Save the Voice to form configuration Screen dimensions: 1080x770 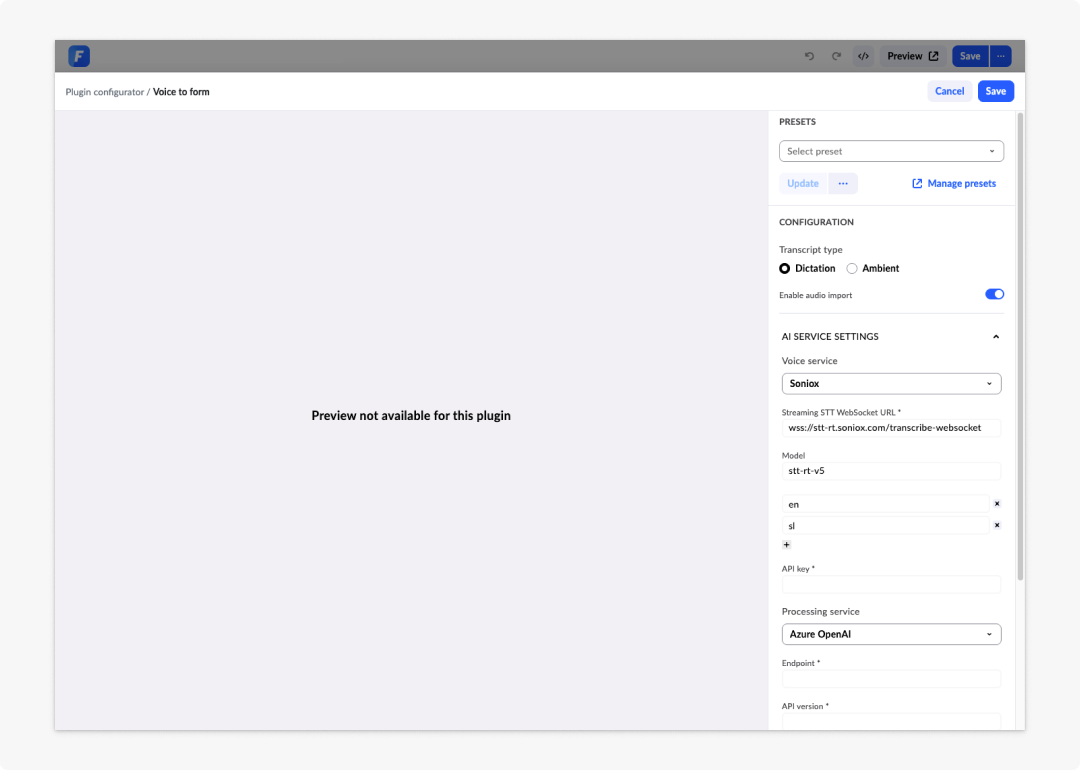[x=995, y=91]
